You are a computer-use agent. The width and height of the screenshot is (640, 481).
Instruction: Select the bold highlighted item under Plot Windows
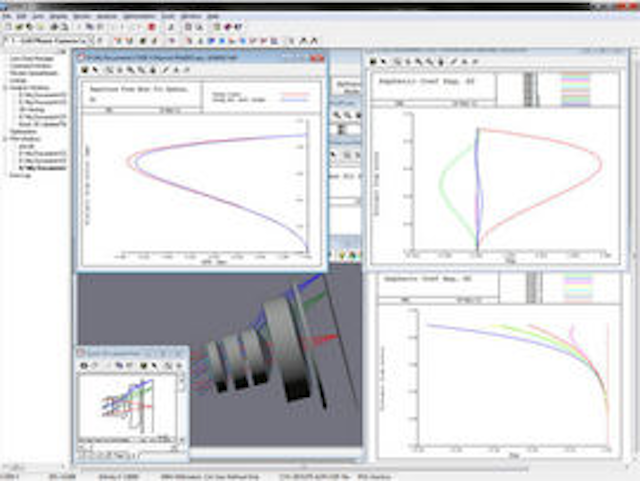click(x=42, y=168)
